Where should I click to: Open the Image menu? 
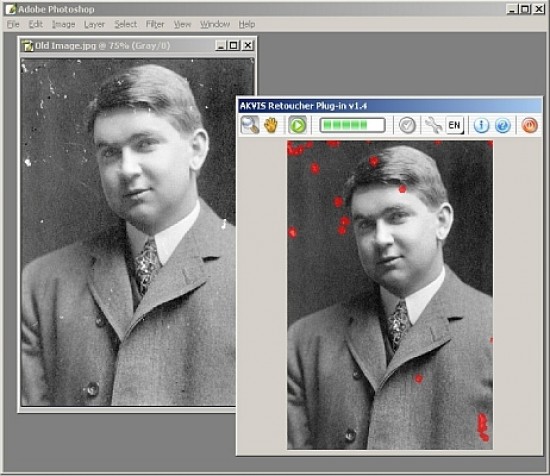(x=63, y=24)
